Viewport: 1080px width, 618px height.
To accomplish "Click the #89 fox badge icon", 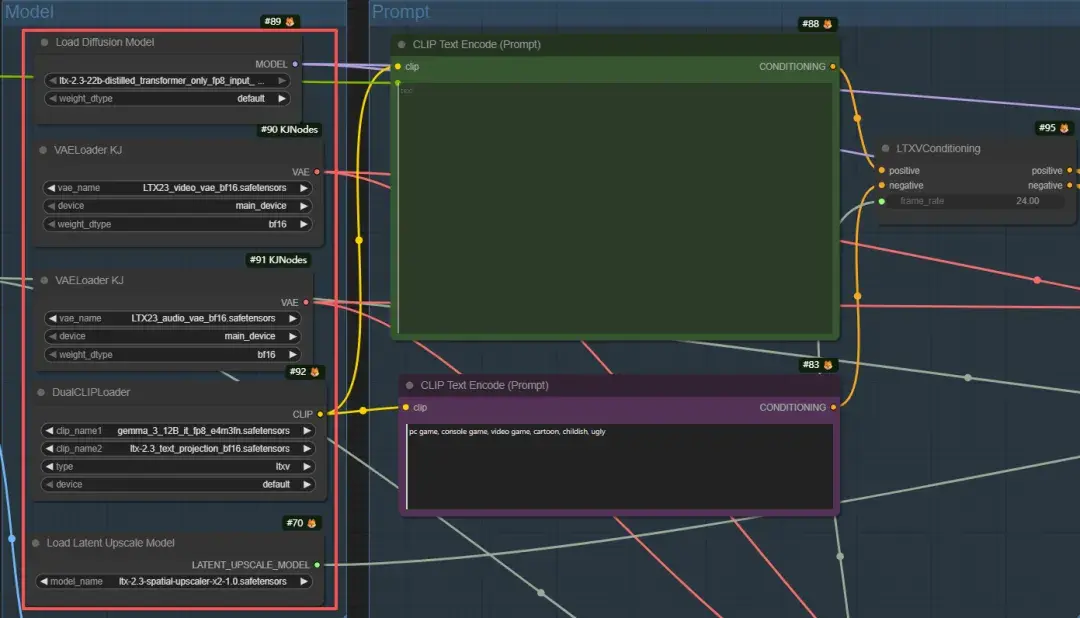I will [290, 21].
